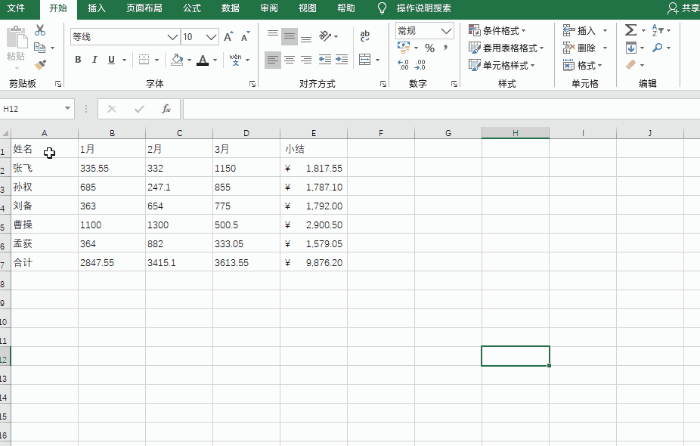Open 条件格式 conditional formatting
Viewport: 700px width, 446px height.
coord(502,31)
